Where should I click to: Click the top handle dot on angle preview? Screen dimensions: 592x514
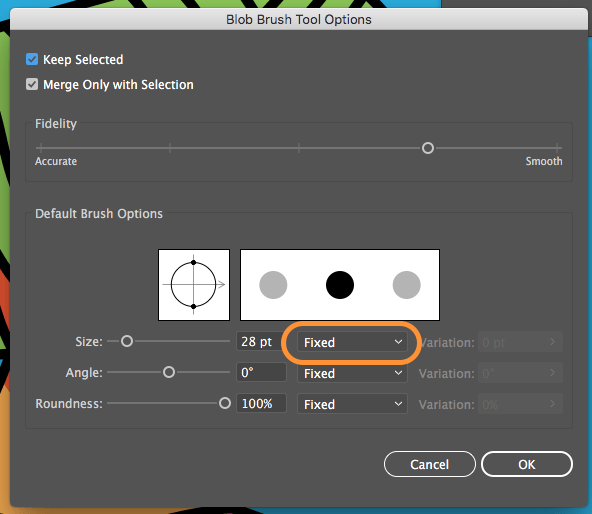[x=193, y=262]
